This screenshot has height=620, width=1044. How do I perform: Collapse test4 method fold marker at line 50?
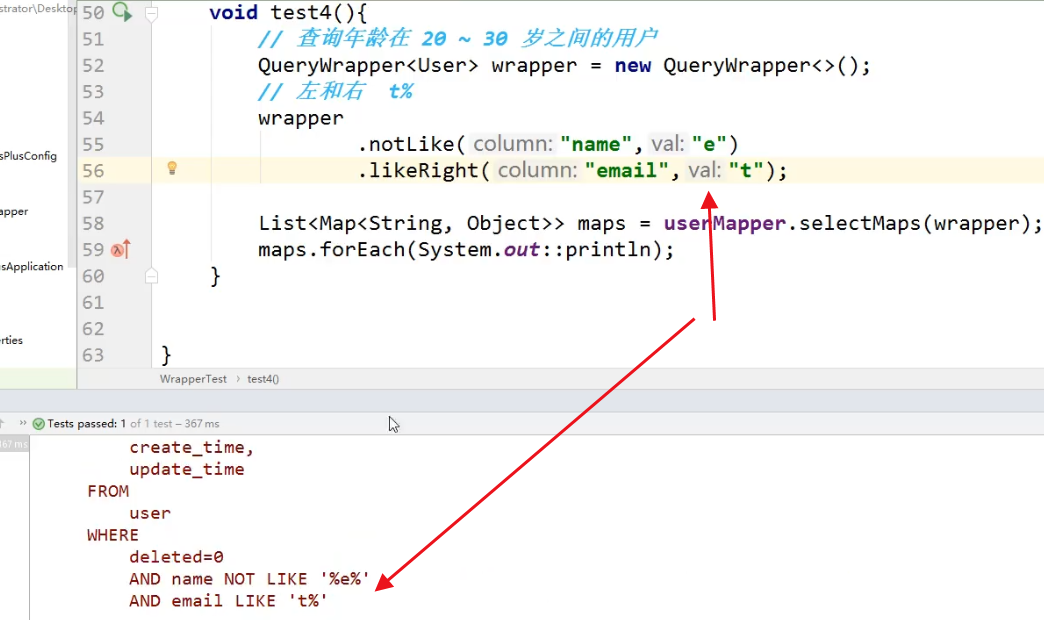tap(151, 13)
